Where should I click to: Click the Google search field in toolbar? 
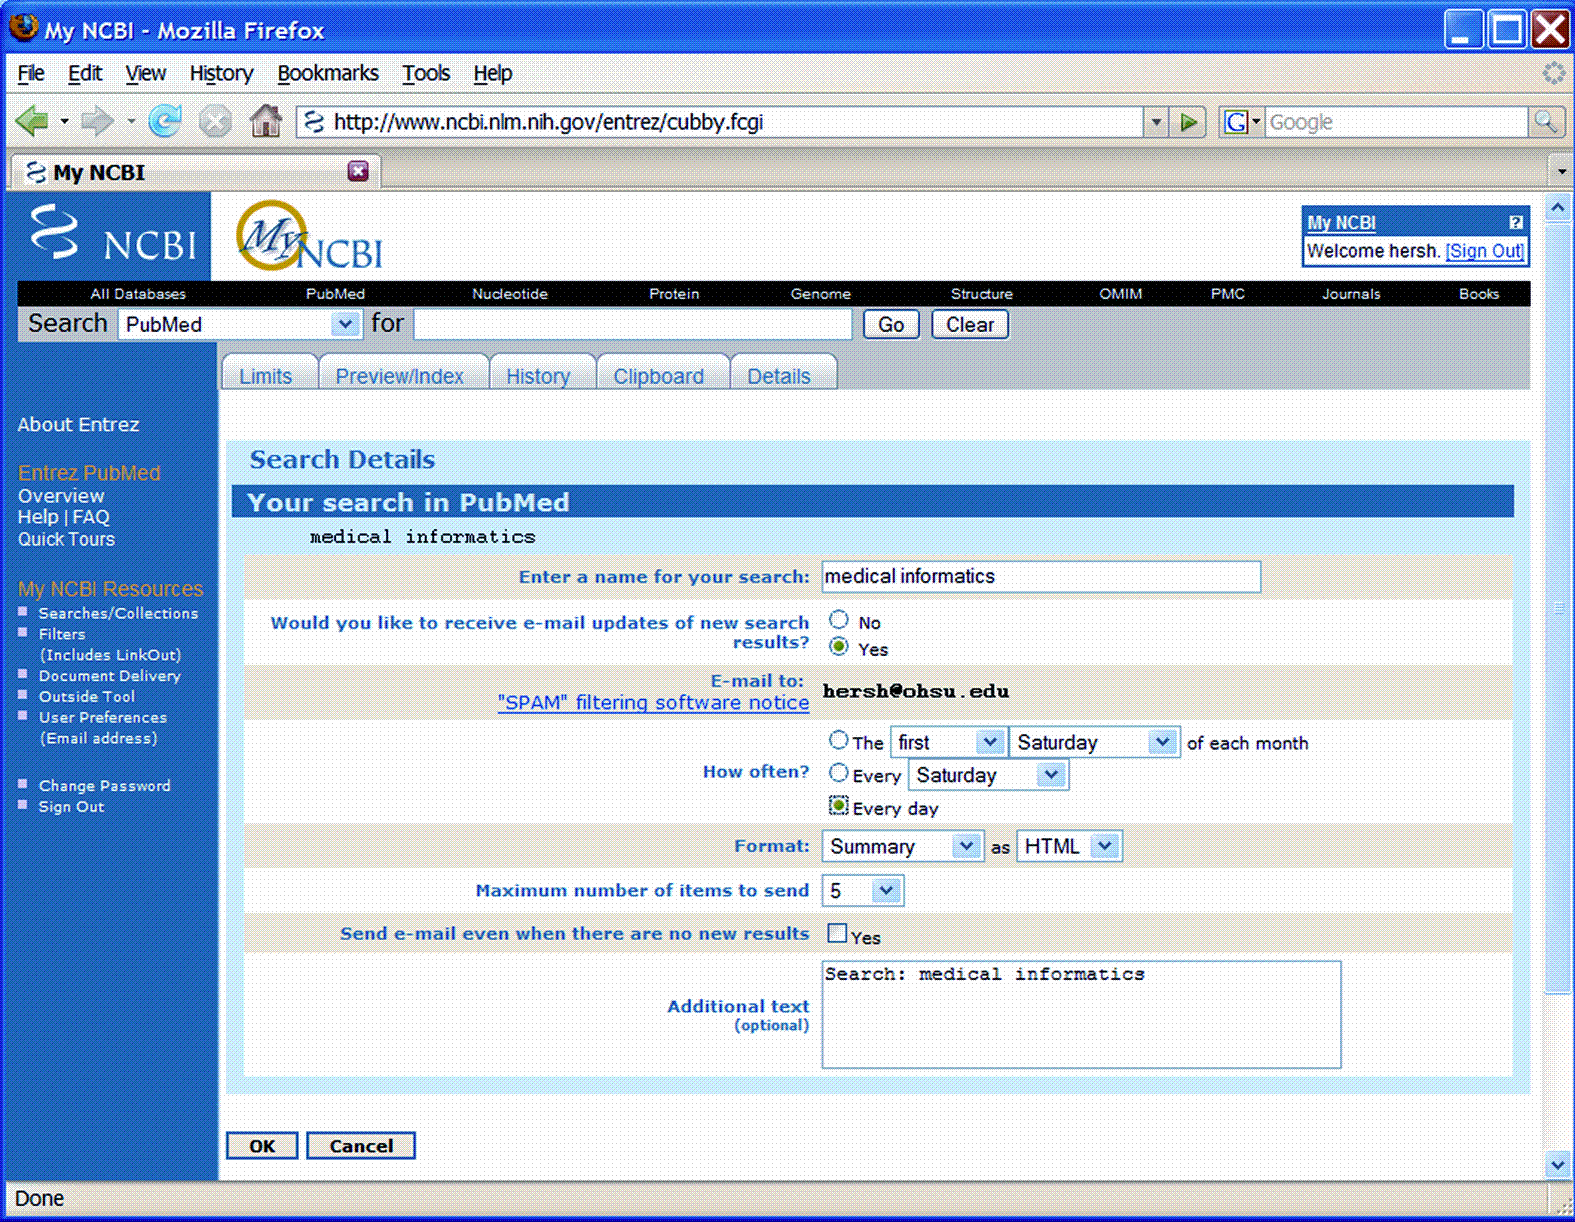coord(1396,122)
